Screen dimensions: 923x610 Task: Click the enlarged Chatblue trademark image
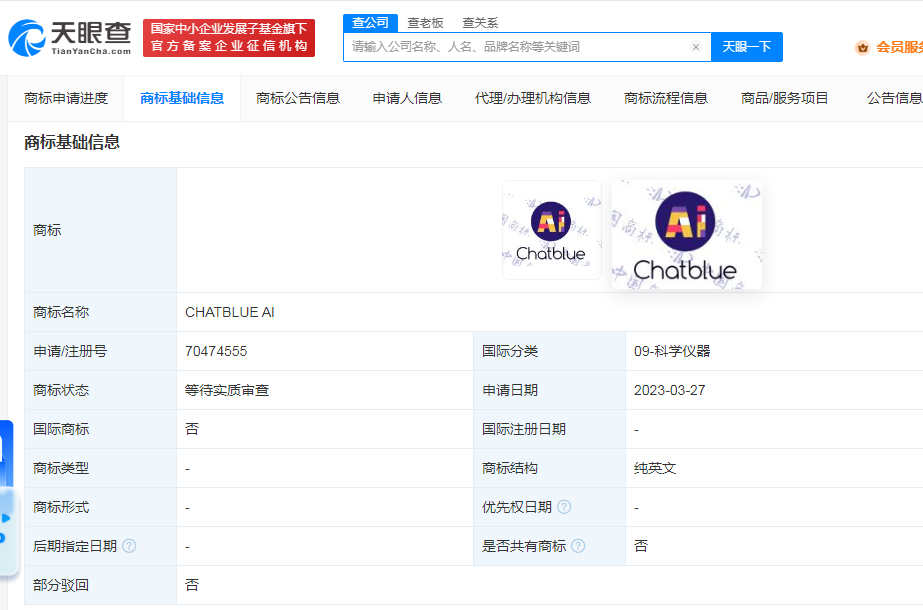(686, 234)
